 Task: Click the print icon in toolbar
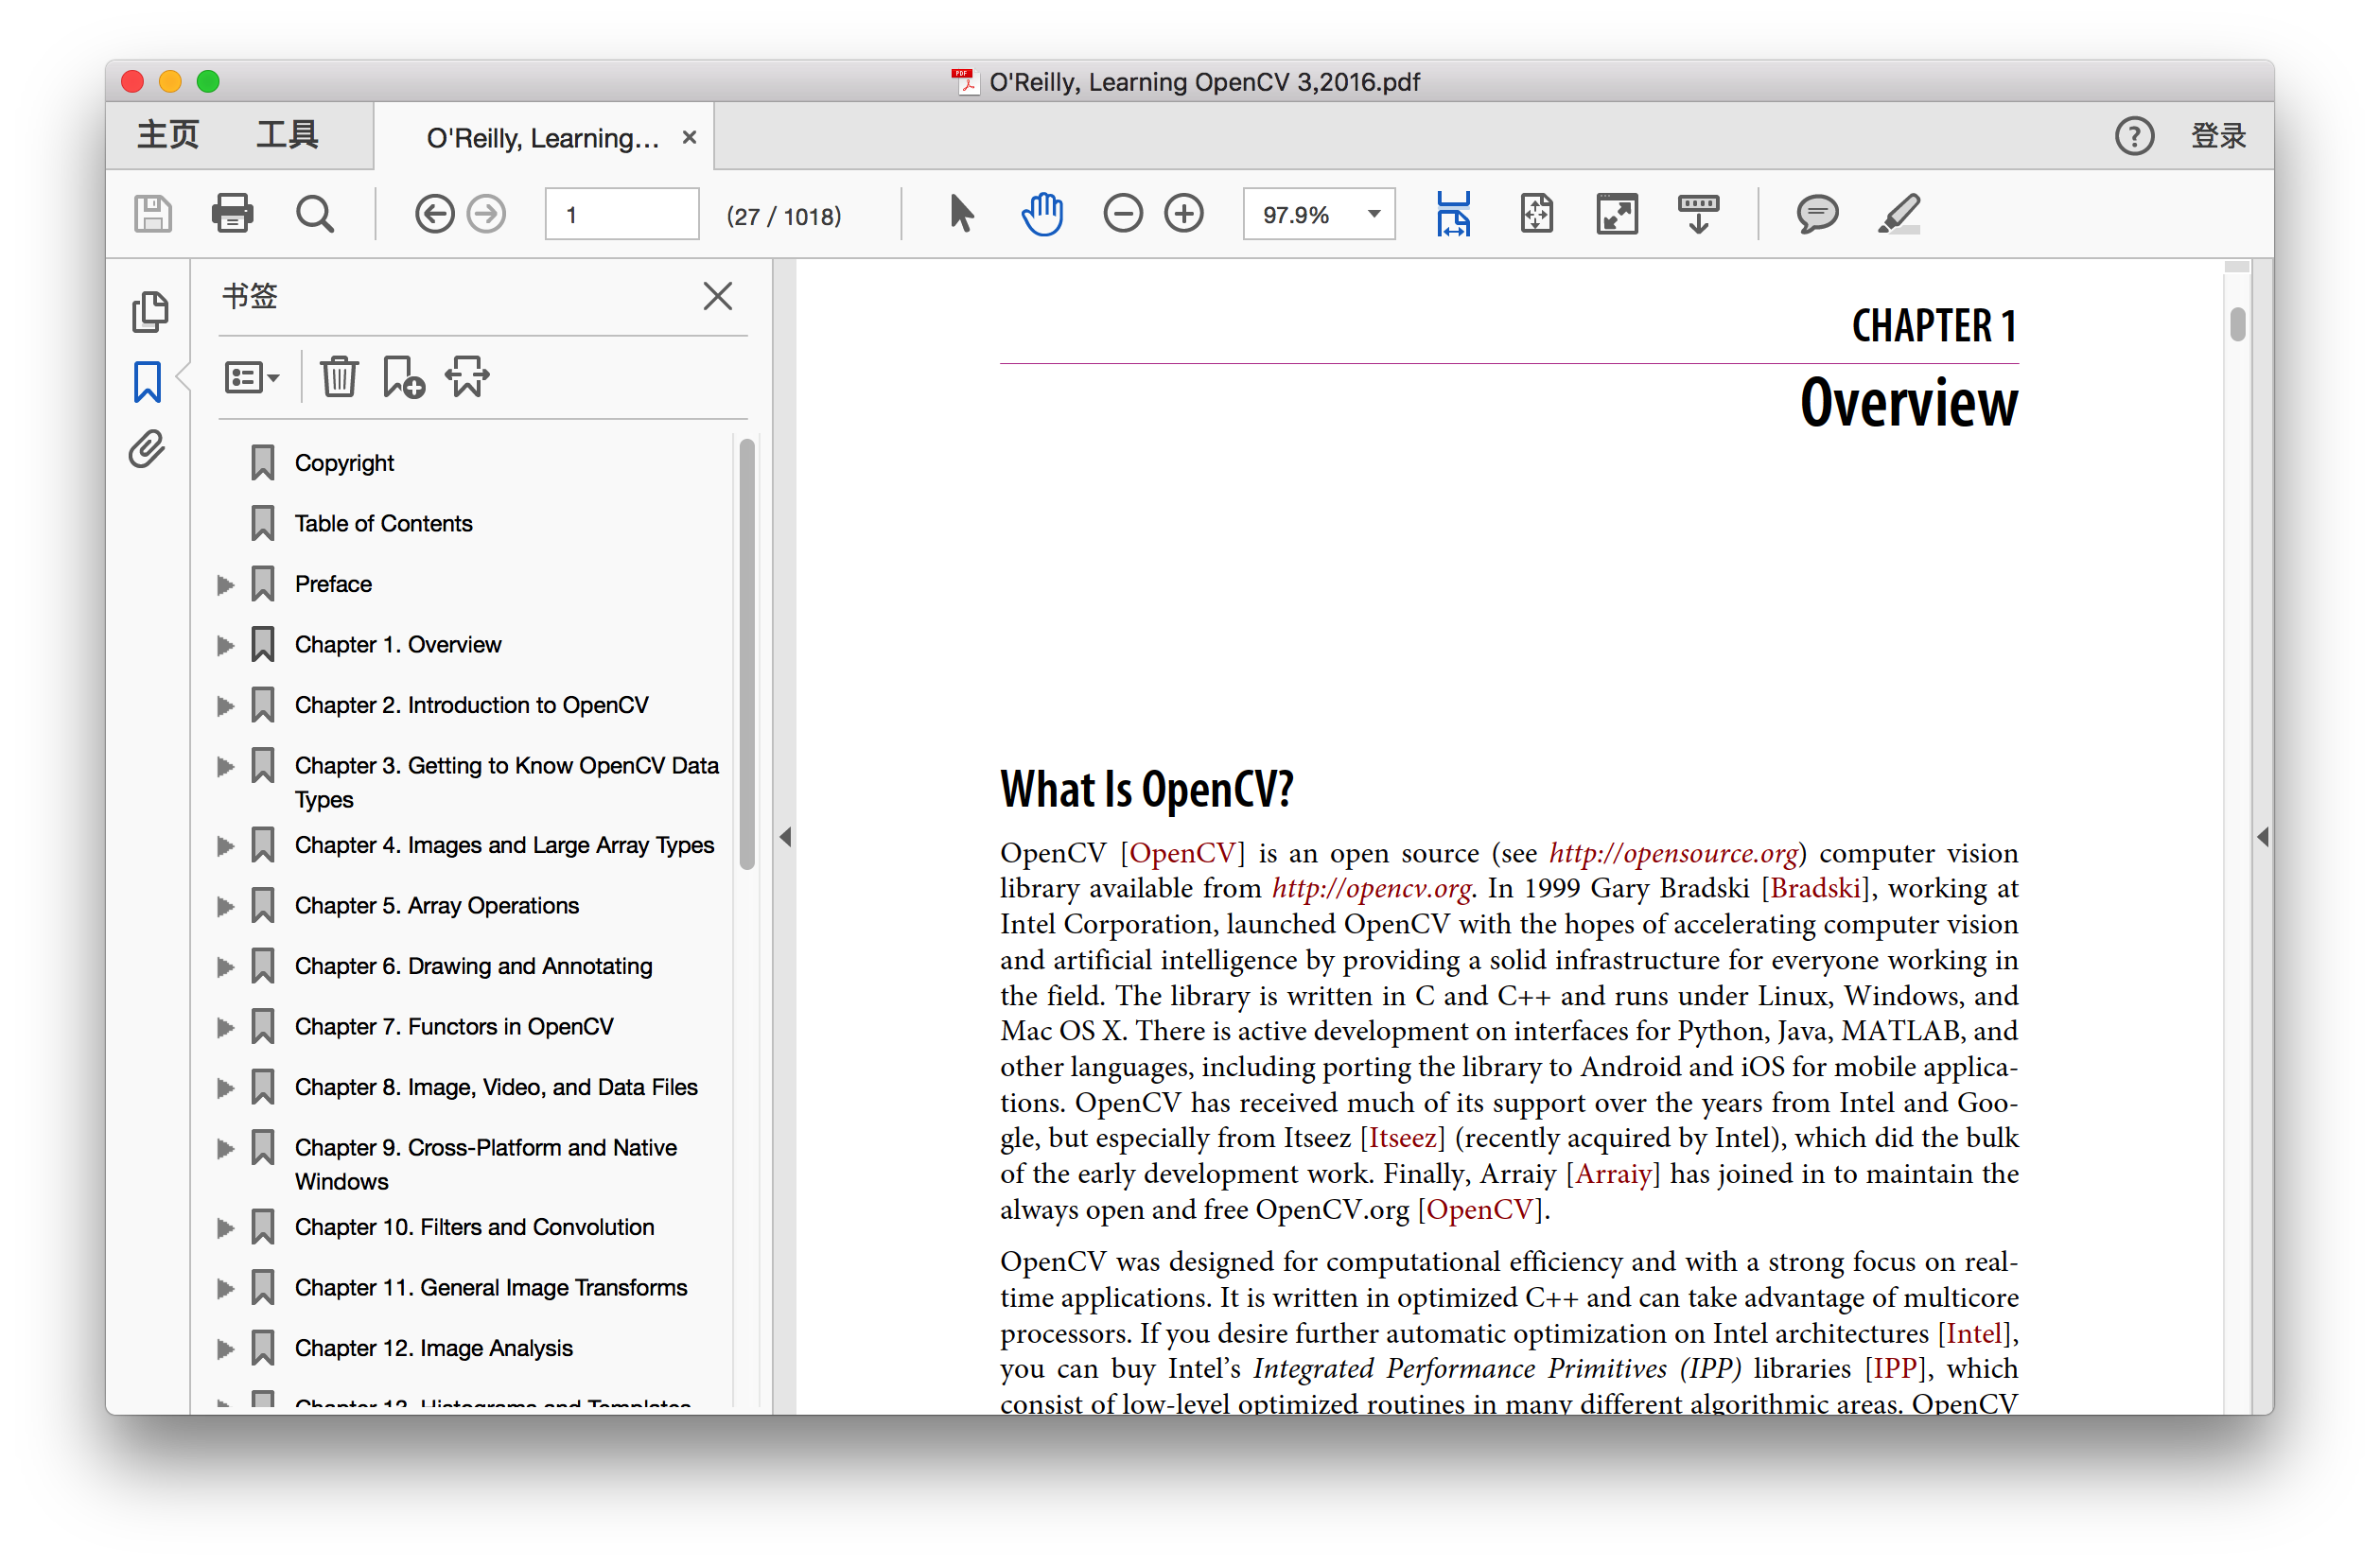pyautogui.click(x=232, y=214)
